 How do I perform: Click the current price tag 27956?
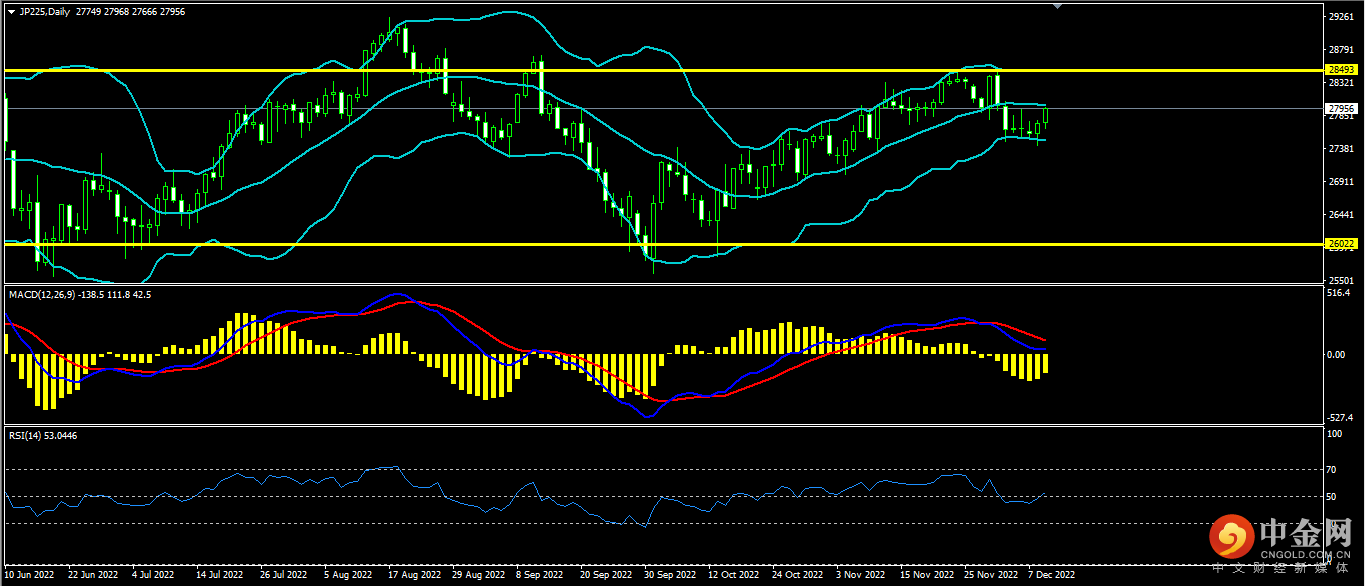tap(1340, 108)
